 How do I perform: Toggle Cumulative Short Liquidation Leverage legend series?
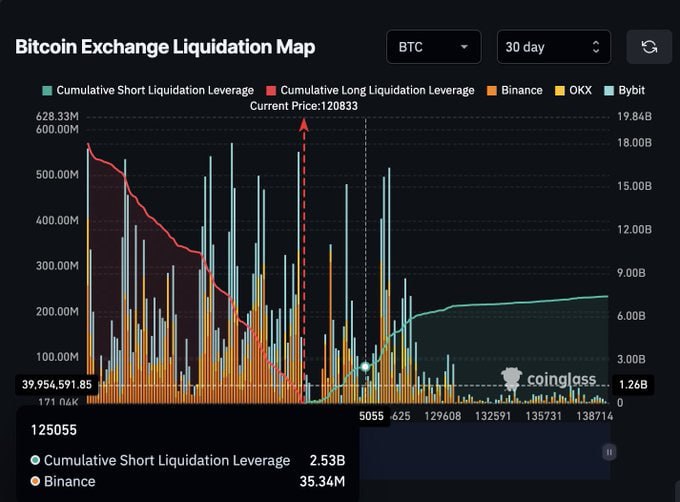[149, 90]
